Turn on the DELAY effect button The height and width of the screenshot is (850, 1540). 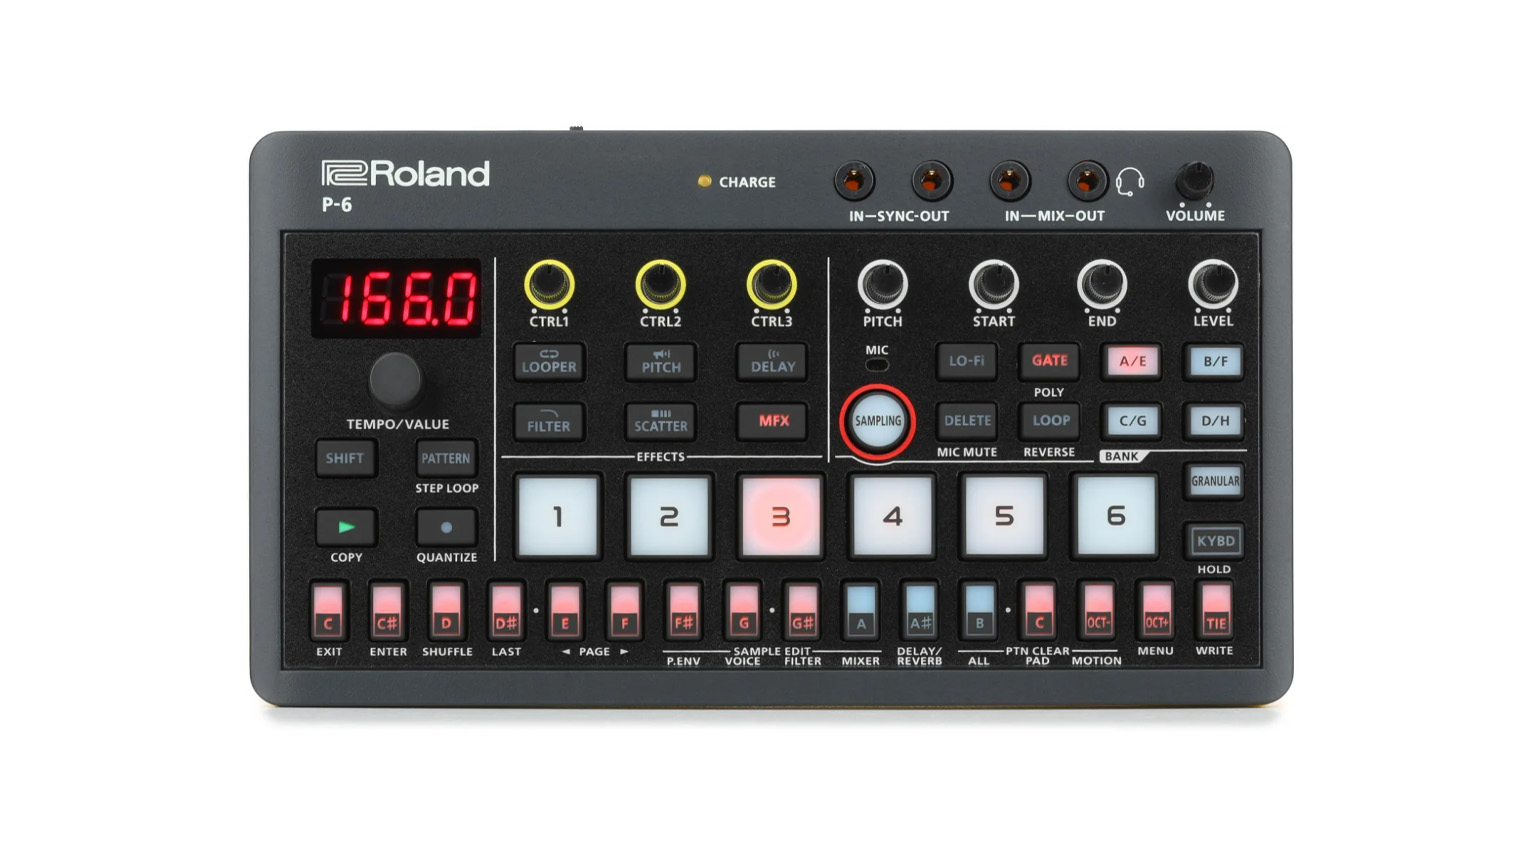tap(772, 361)
